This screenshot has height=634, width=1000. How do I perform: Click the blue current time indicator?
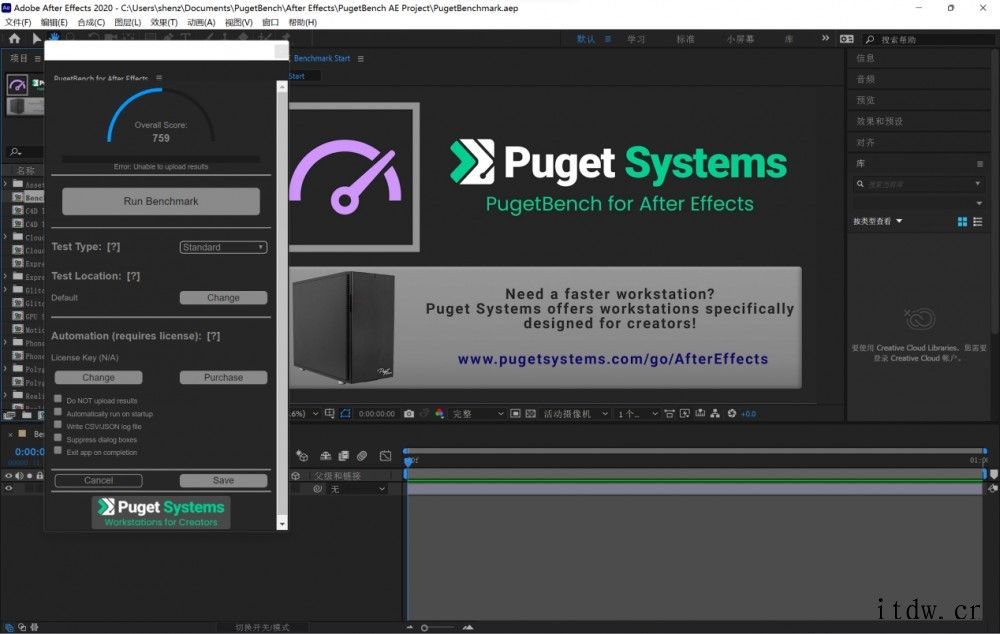(x=408, y=460)
